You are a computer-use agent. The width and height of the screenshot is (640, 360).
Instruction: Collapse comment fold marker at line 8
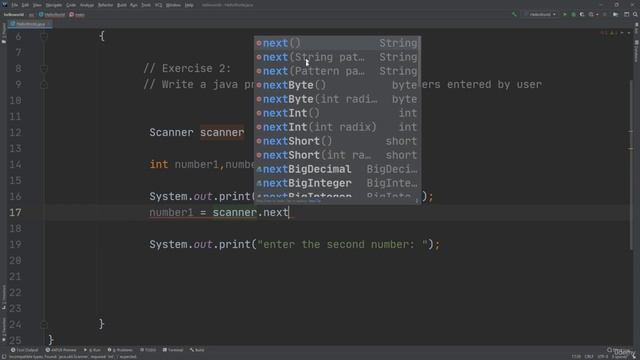pos(44,68)
